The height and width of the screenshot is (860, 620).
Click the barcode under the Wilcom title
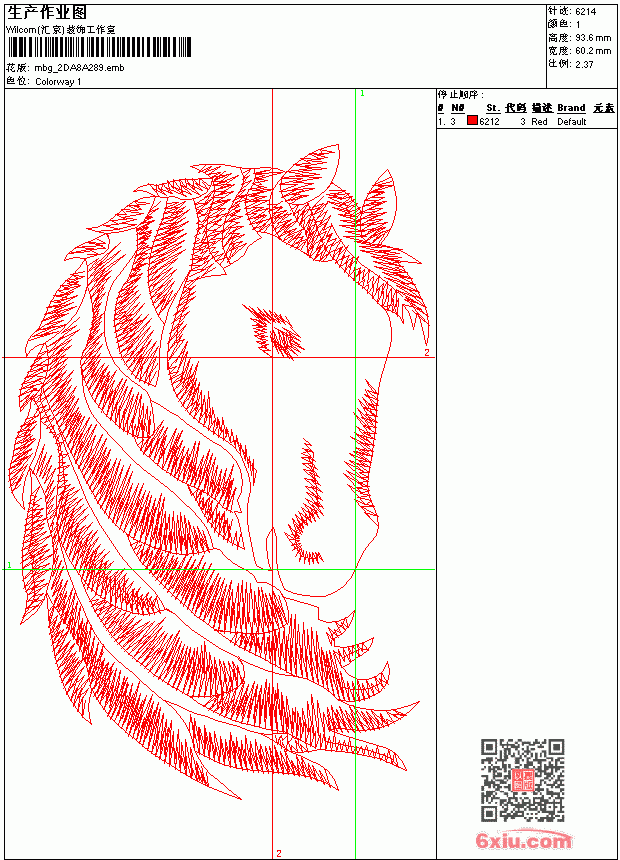point(99,47)
